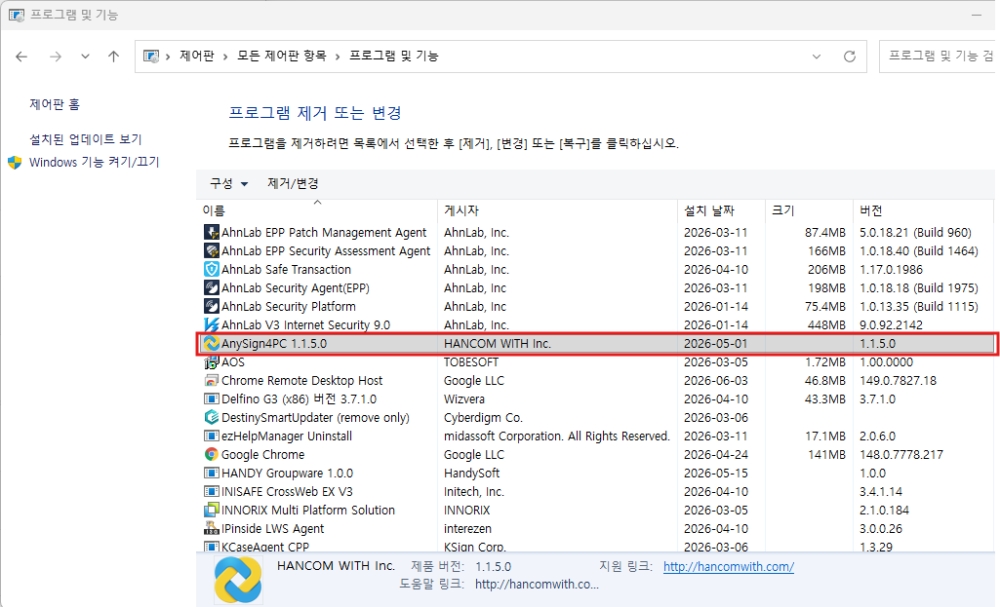Click the HANDY Groupware icon
Viewport: 1000px width, 607px height.
(211, 472)
